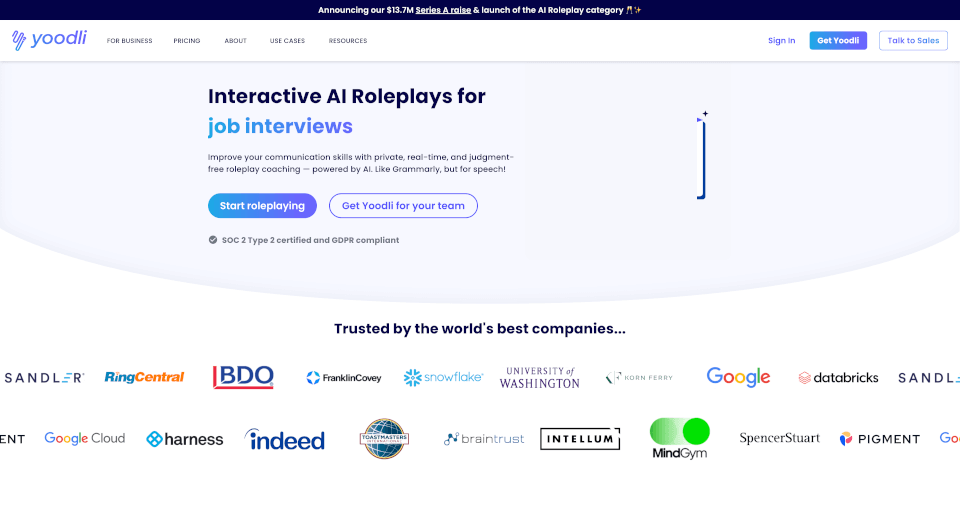Open the About menu
Image resolution: width=960 pixels, height=531 pixels.
pyautogui.click(x=235, y=41)
